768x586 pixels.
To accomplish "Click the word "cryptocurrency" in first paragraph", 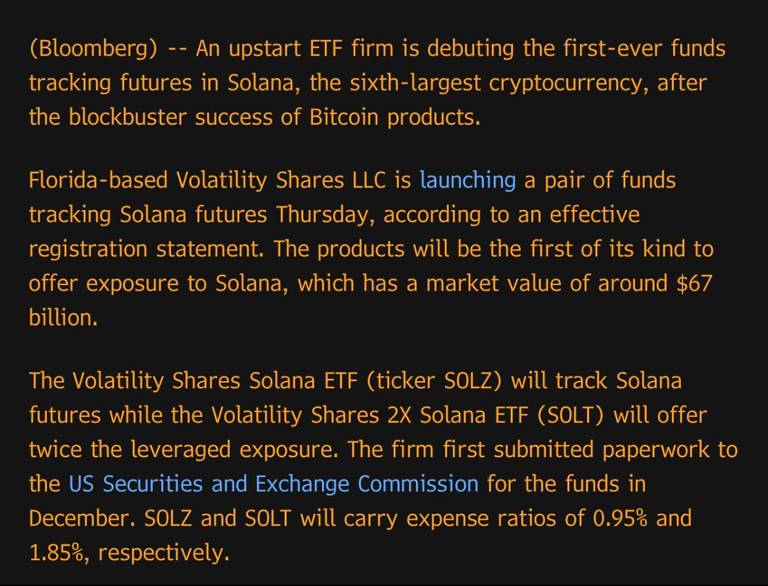I will [x=568, y=84].
